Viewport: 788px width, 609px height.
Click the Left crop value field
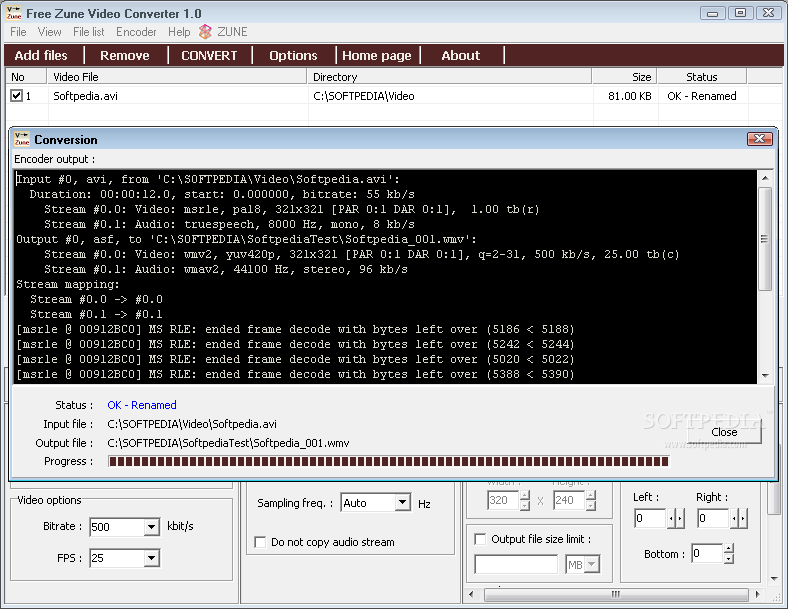(x=650, y=518)
